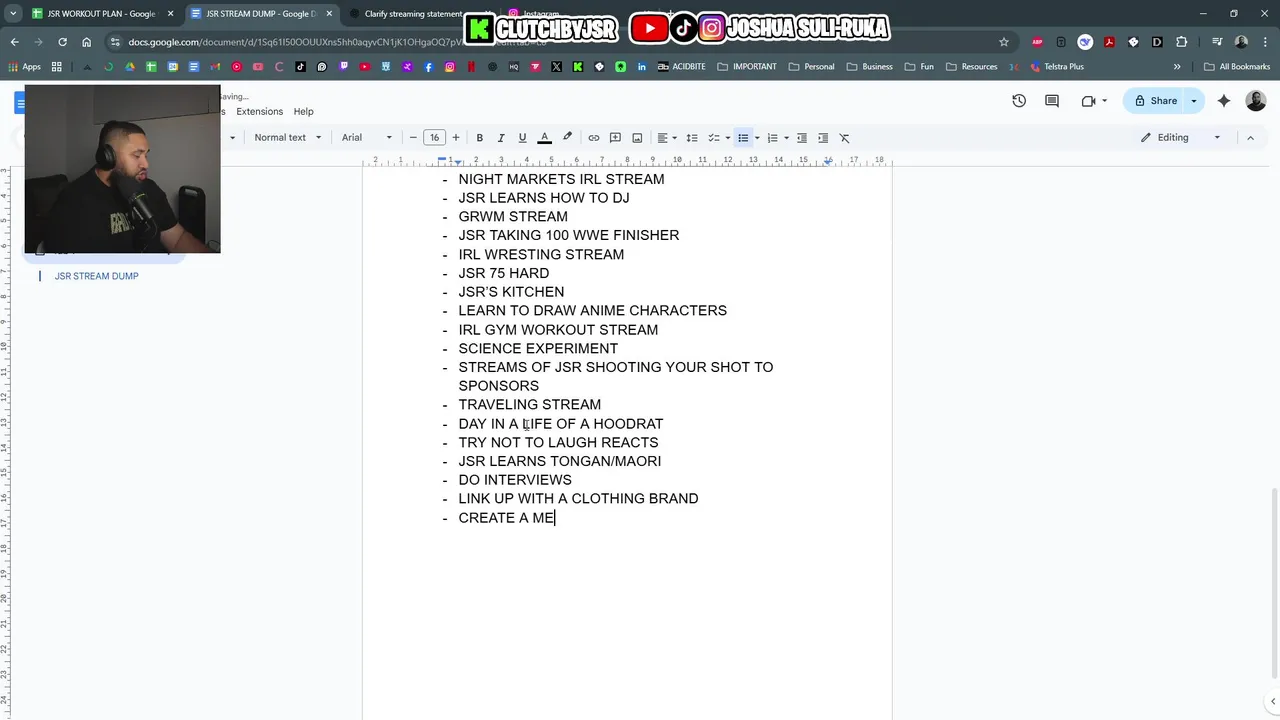Open Gemini with the sparkle icon
The image size is (1280, 720).
(x=1224, y=101)
